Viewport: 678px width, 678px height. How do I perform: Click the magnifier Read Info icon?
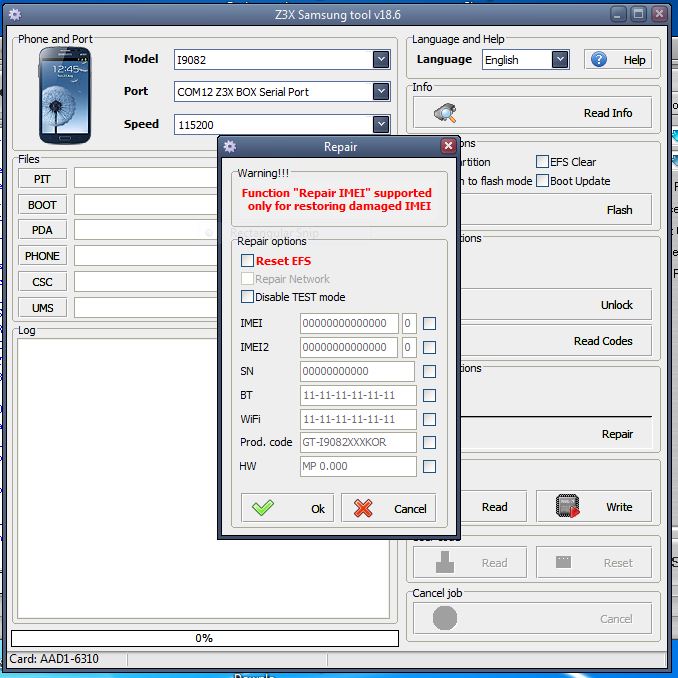[445, 113]
